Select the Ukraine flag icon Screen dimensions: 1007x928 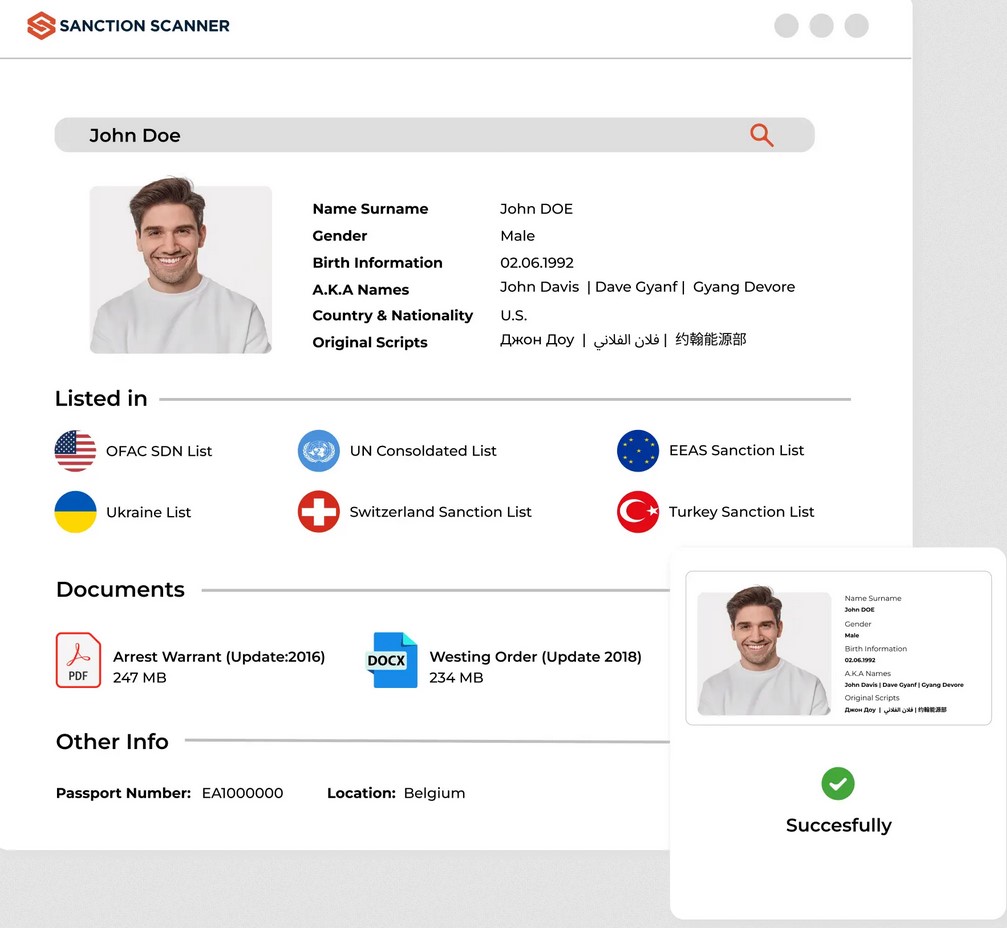75,512
